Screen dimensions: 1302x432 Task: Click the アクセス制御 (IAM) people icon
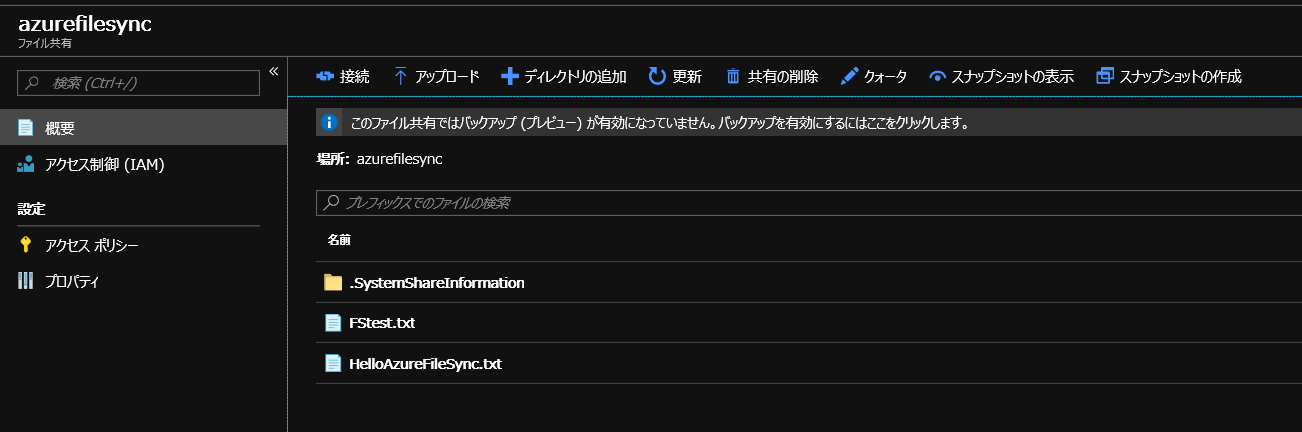coord(26,164)
